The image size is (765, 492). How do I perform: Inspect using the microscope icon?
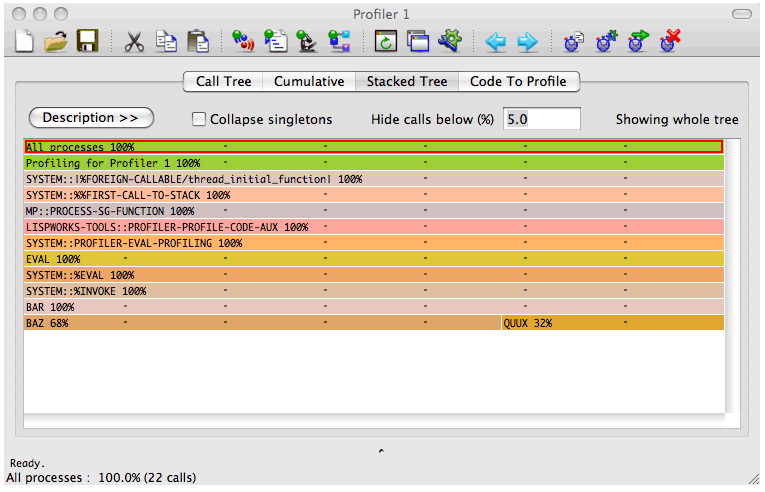tap(307, 41)
